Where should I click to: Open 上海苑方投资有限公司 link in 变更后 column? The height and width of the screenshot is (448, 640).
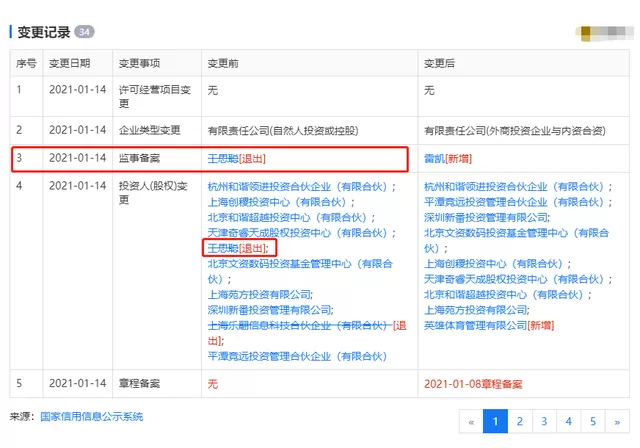(x=477, y=310)
